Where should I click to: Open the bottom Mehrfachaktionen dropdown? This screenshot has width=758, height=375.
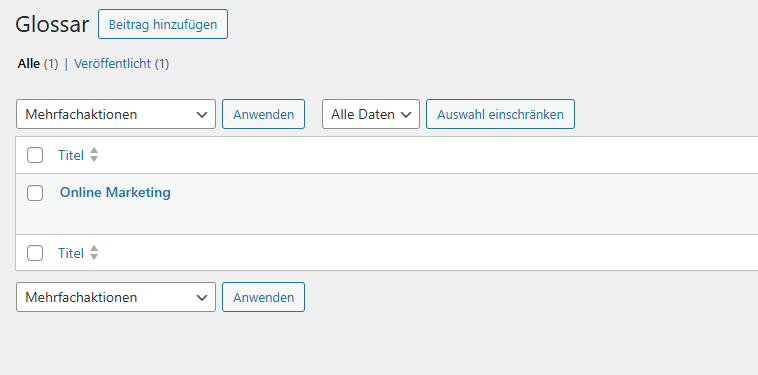[x=116, y=297]
